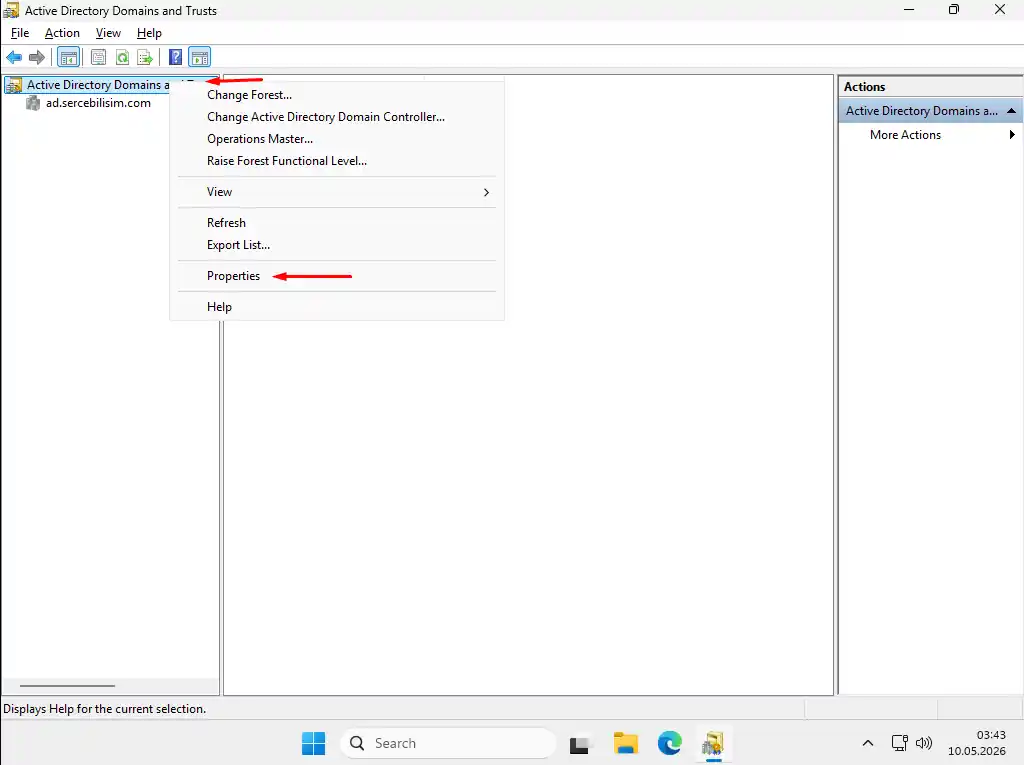
Task: Click Active Directory Domains tree root icon
Action: 14,85
